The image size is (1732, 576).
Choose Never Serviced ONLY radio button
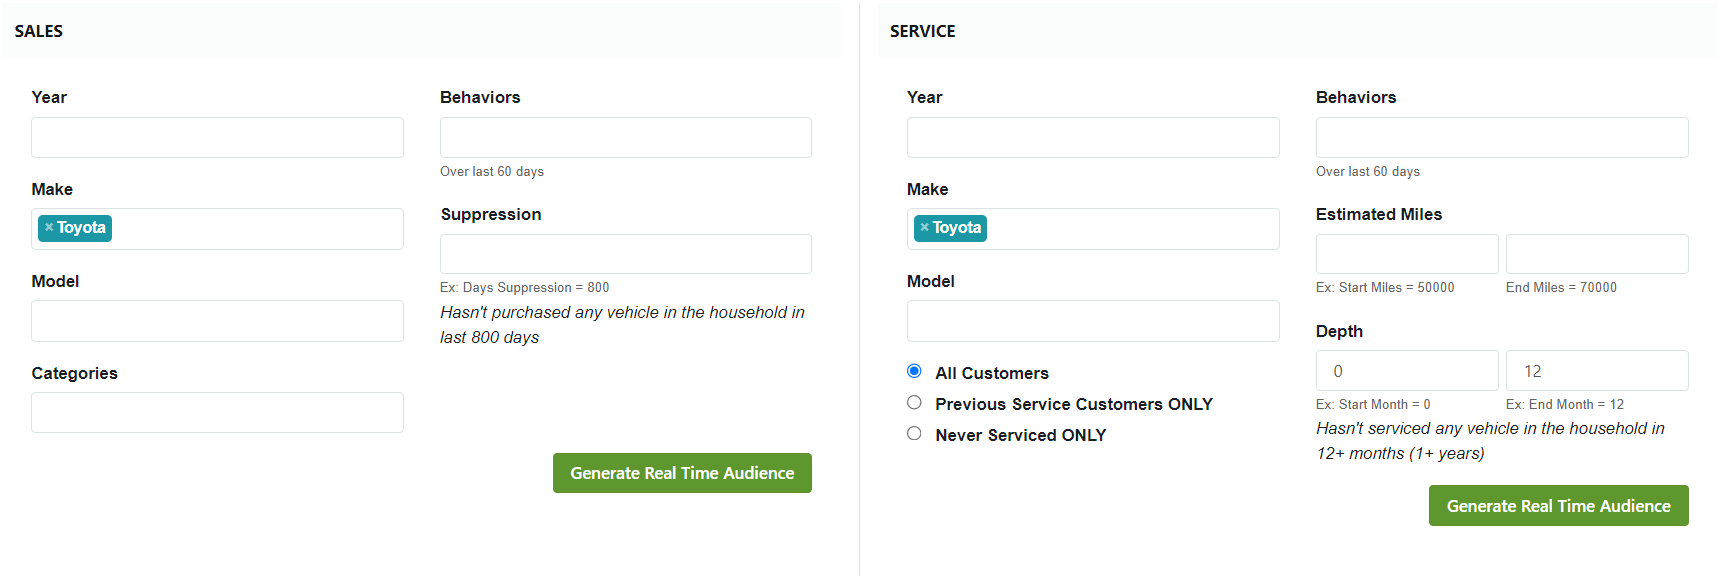[914, 434]
